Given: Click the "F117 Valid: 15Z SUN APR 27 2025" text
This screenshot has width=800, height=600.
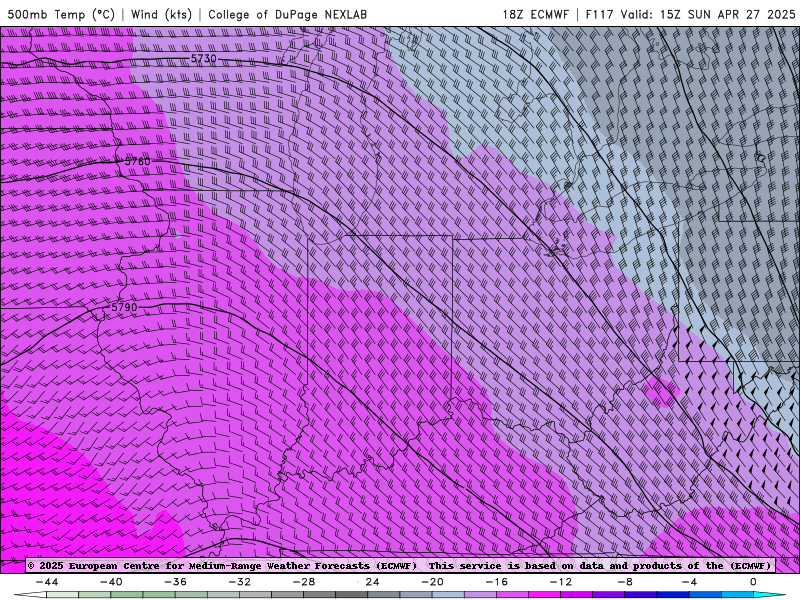Looking at the screenshot, I should pos(690,14).
